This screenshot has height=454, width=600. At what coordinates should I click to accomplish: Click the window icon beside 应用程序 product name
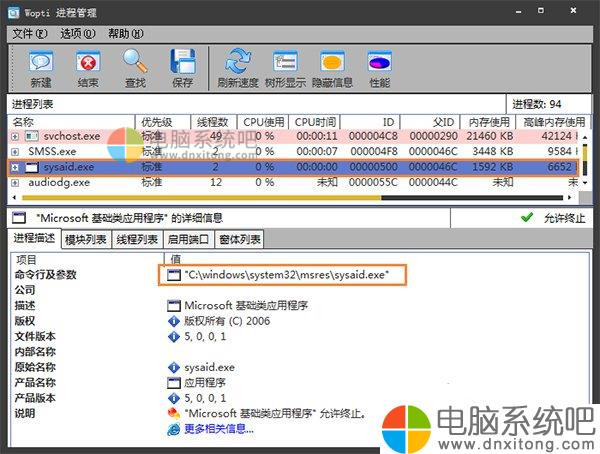tap(174, 383)
